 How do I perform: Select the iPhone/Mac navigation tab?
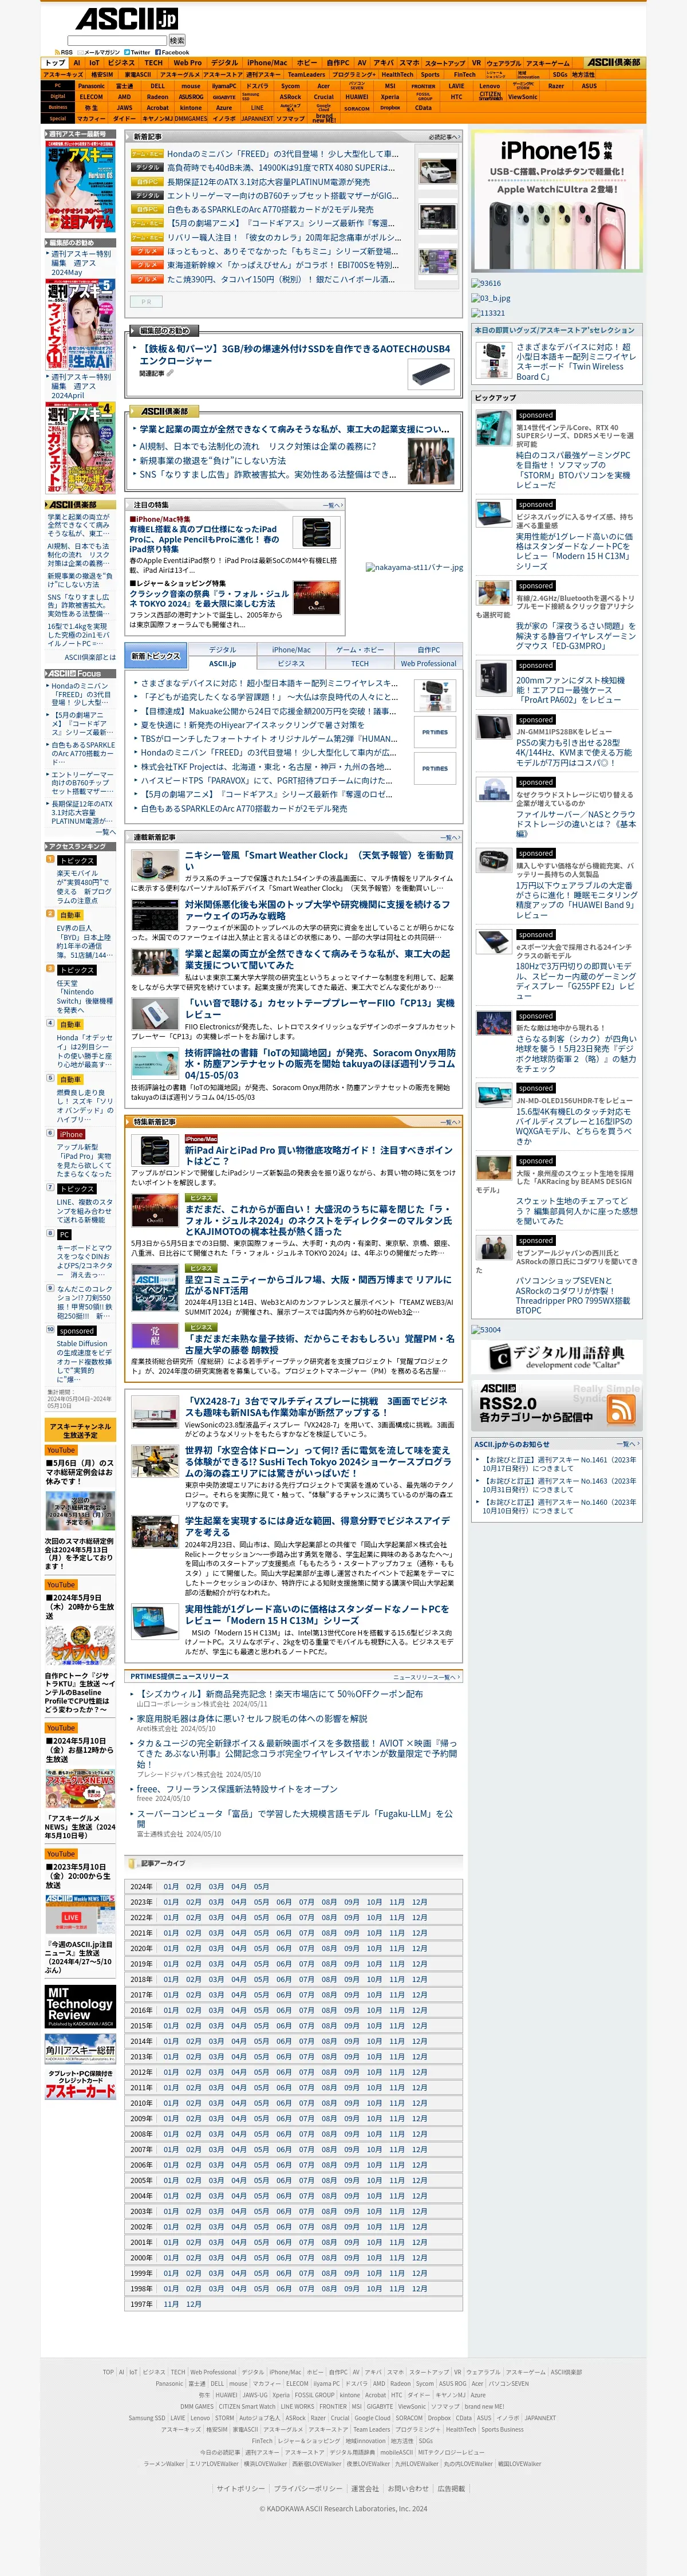[x=267, y=63]
